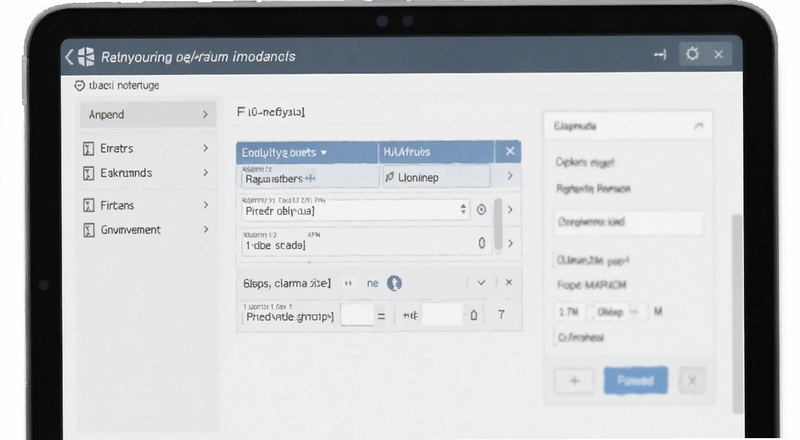Select the HilAfrubs column header
The height and width of the screenshot is (440, 800).
436,152
